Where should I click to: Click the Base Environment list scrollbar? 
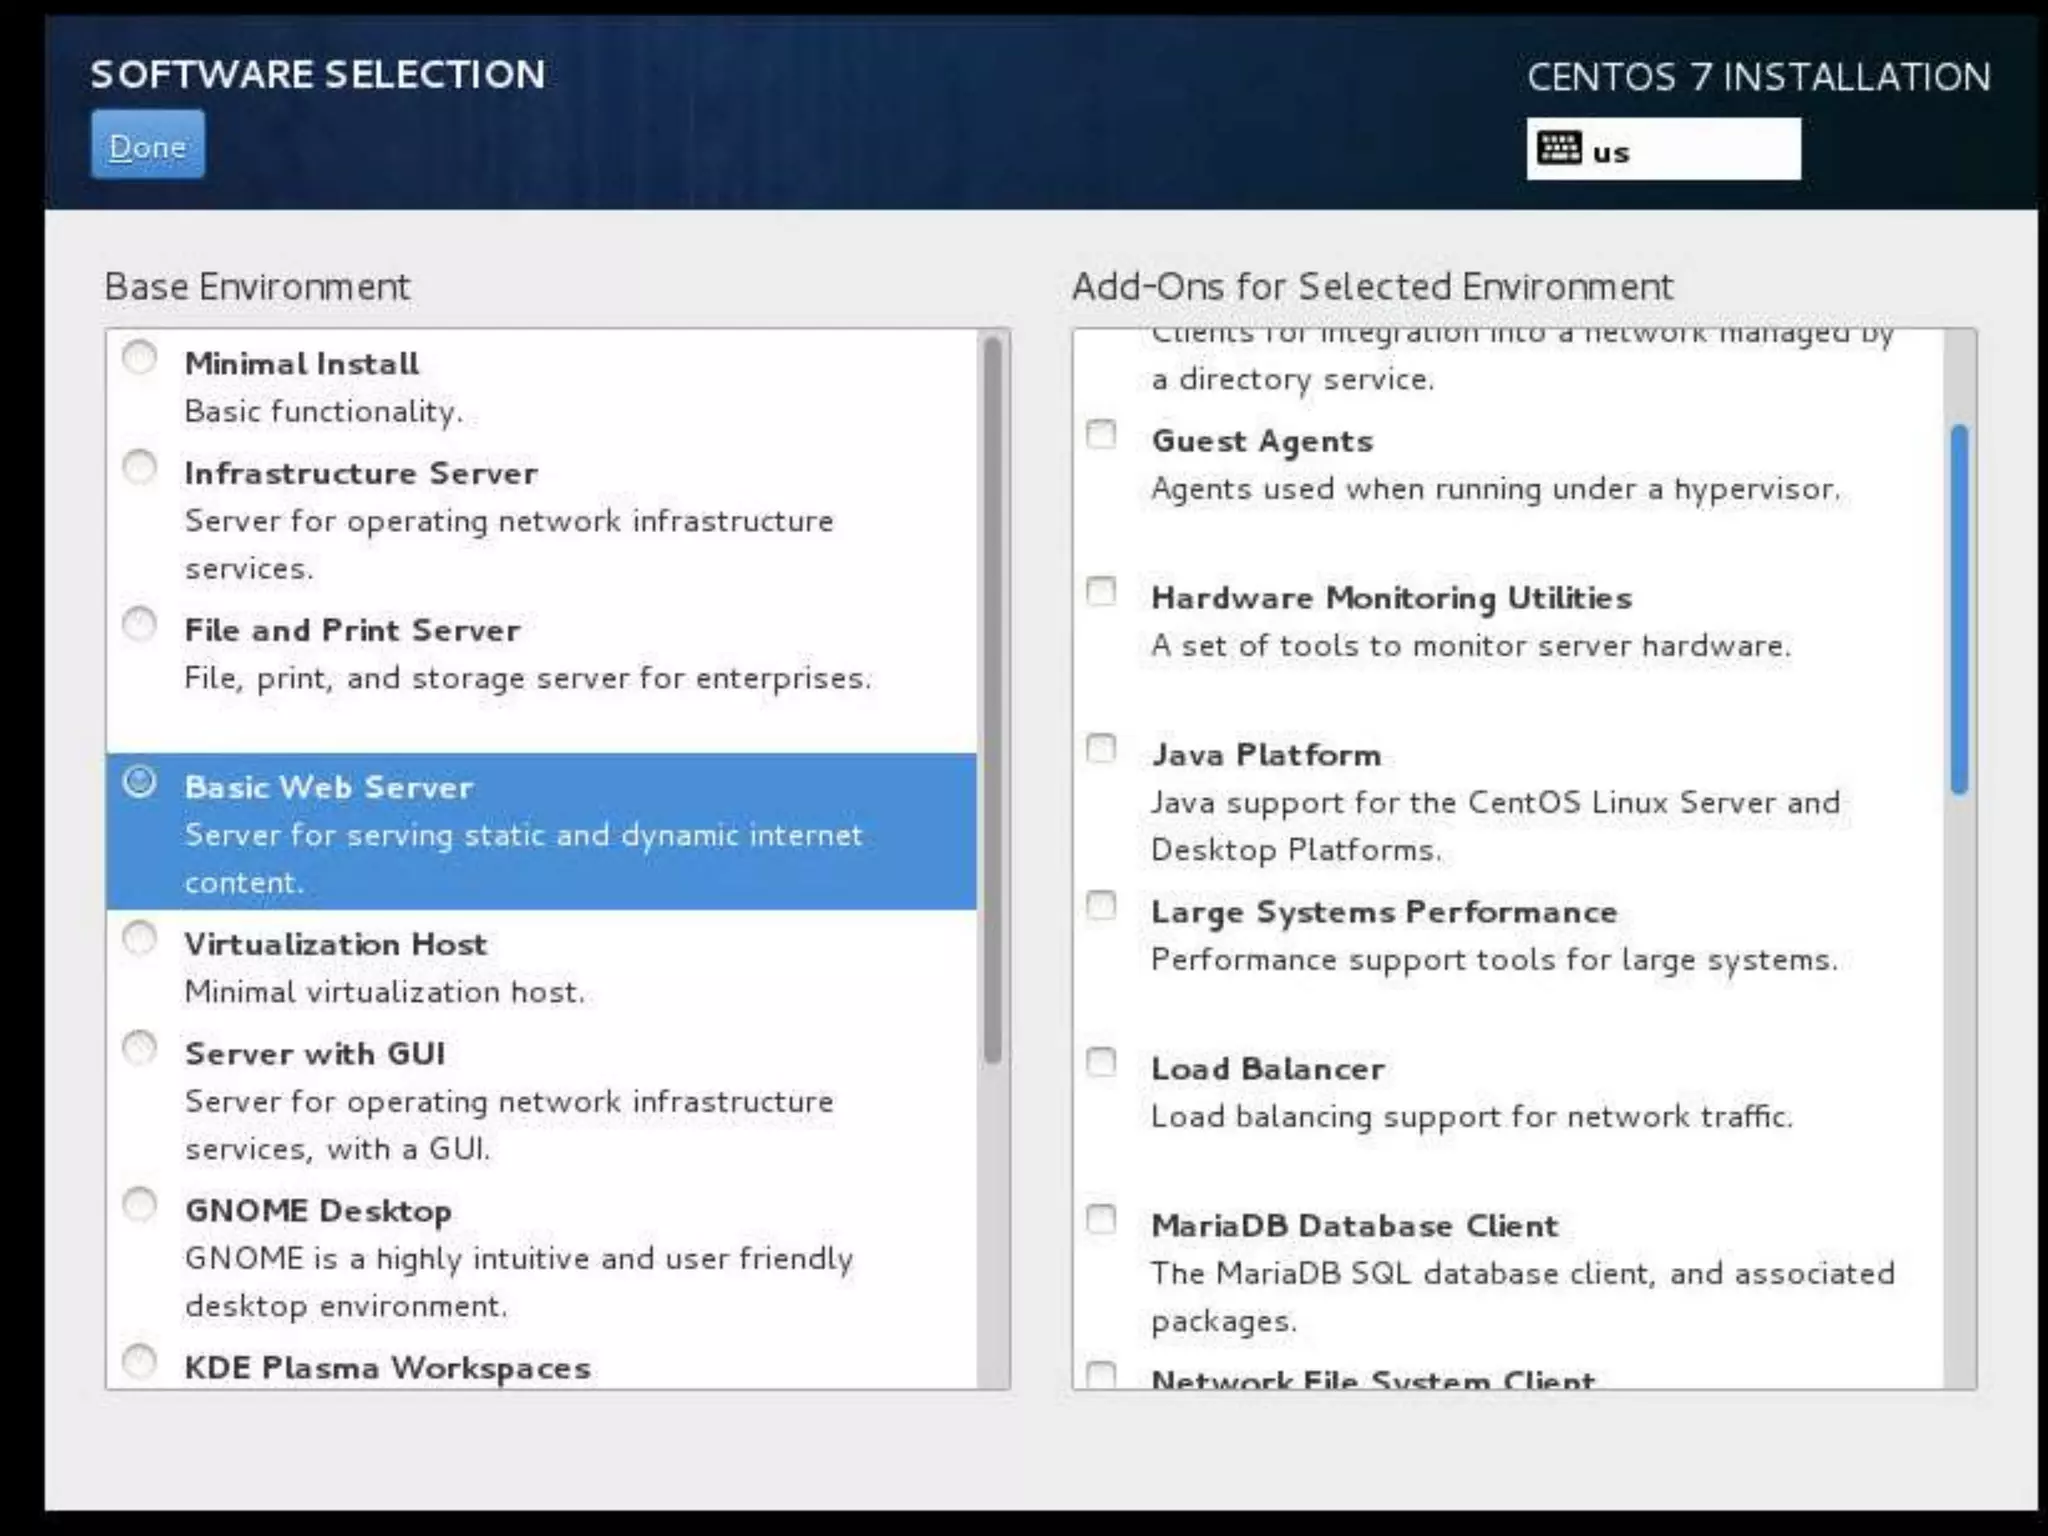click(x=992, y=700)
